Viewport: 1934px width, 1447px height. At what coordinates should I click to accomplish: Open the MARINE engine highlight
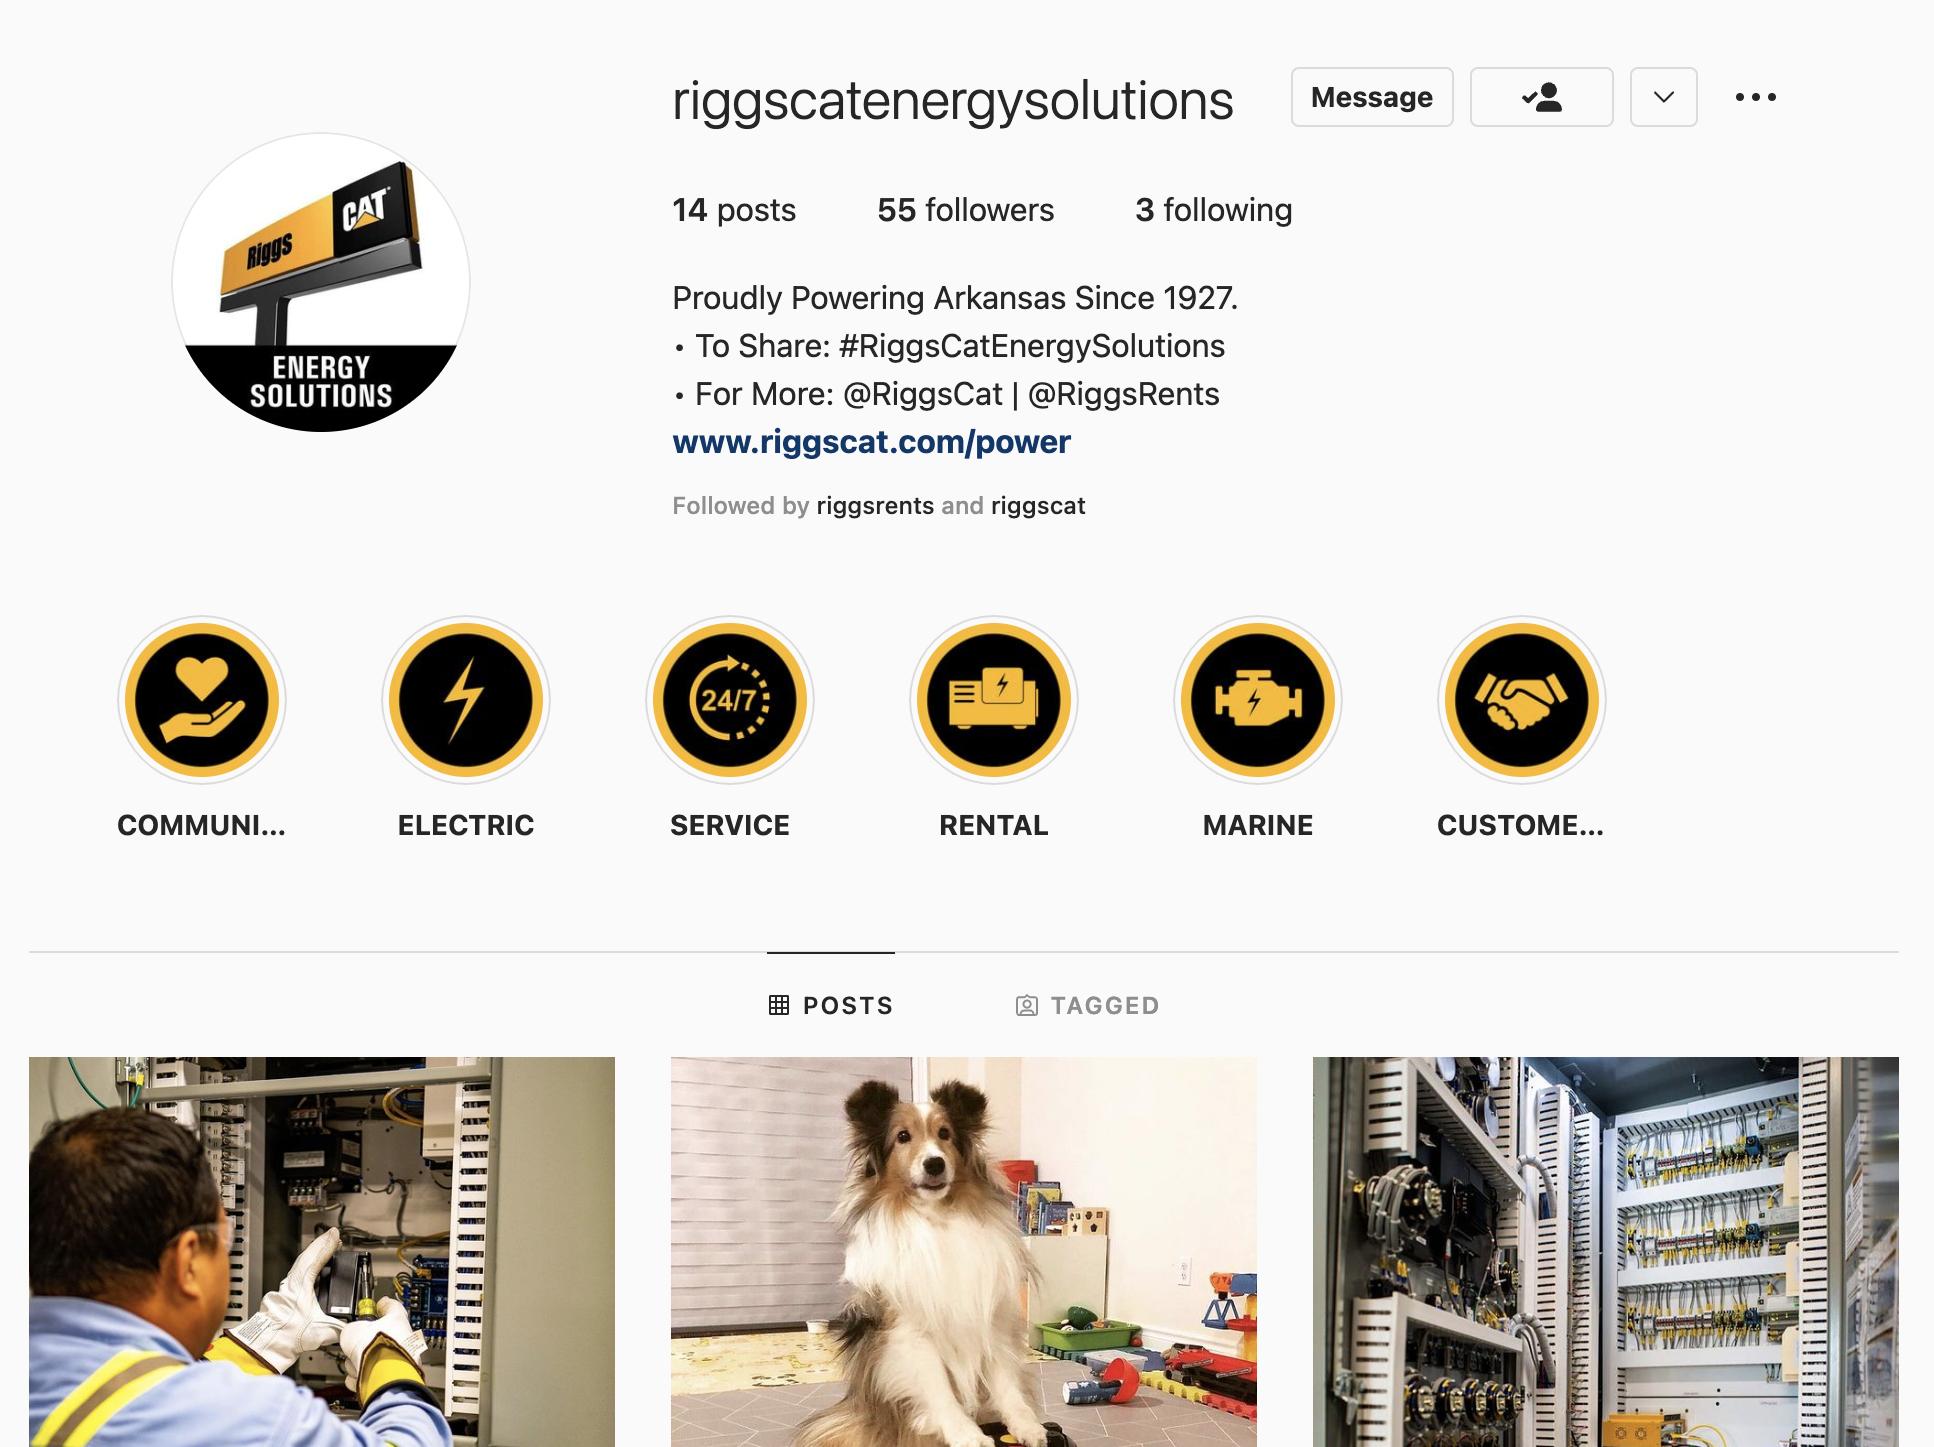click(1258, 699)
